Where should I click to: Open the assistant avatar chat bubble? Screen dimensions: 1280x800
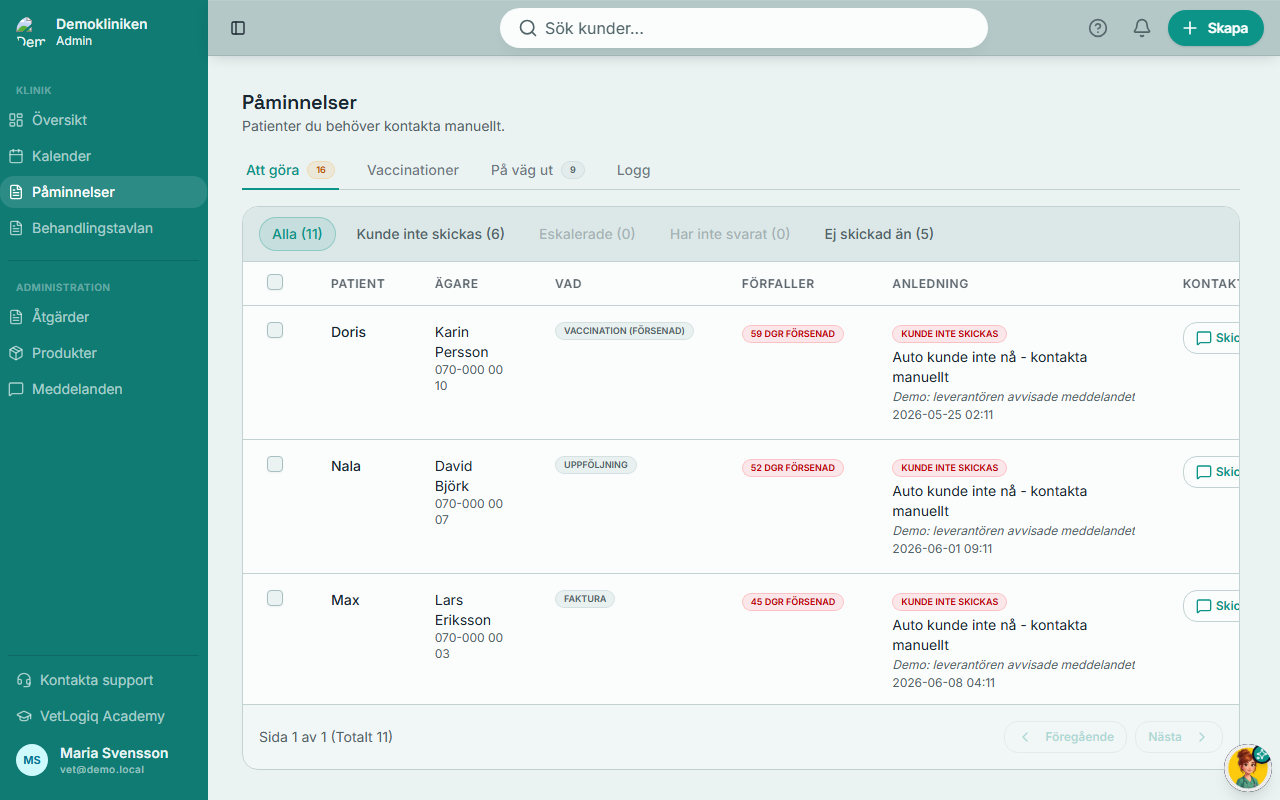(x=1247, y=768)
